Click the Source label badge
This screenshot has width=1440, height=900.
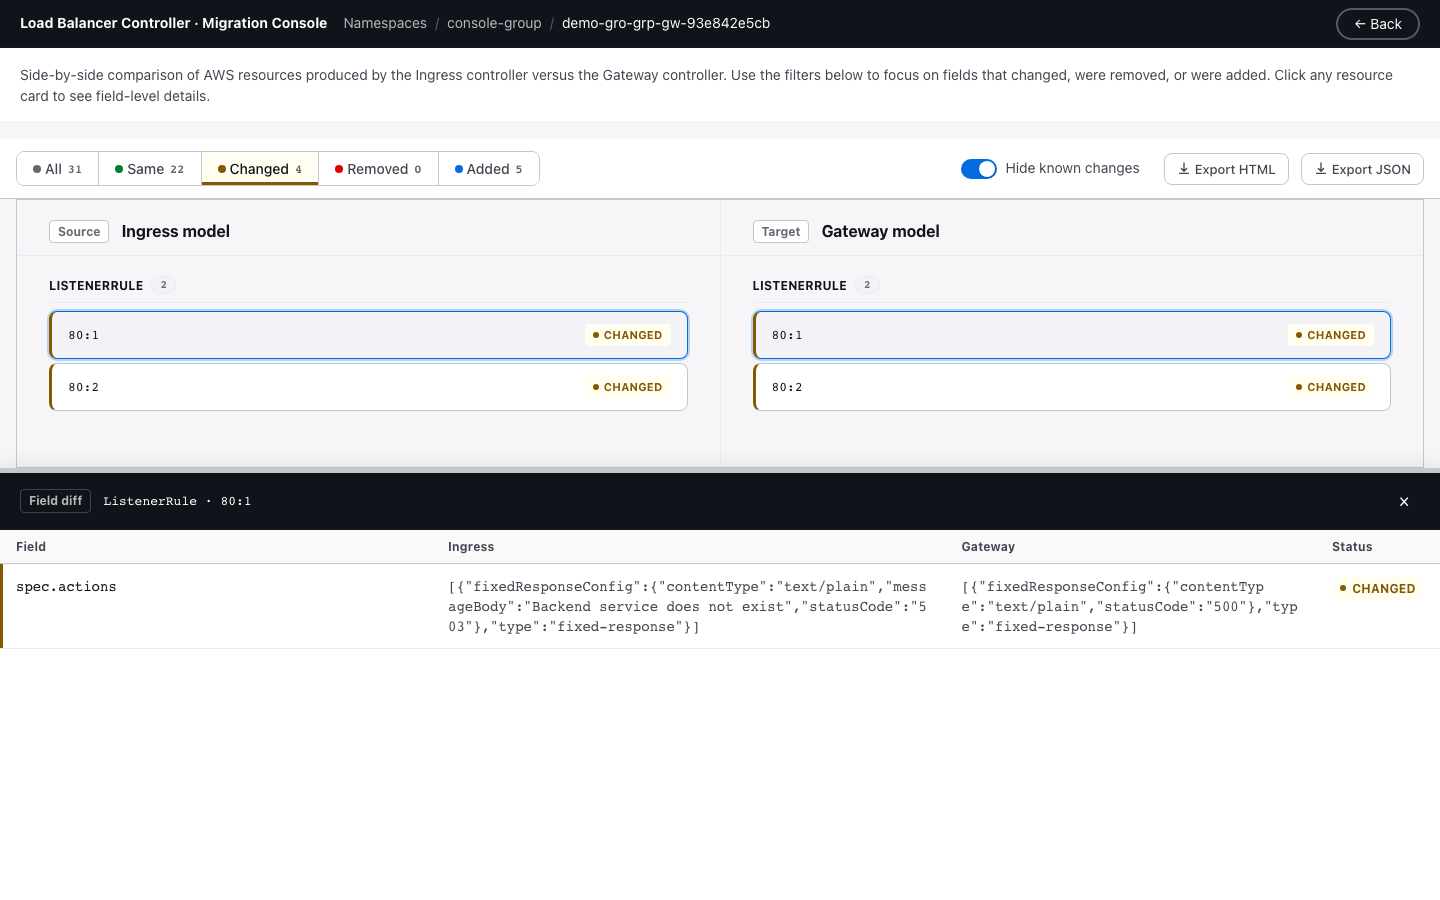[79, 231]
